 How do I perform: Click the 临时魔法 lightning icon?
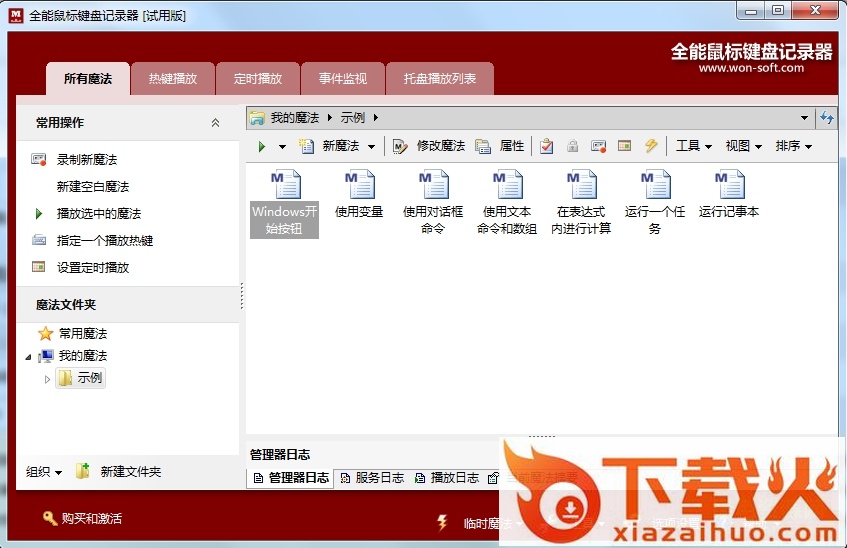[442, 522]
